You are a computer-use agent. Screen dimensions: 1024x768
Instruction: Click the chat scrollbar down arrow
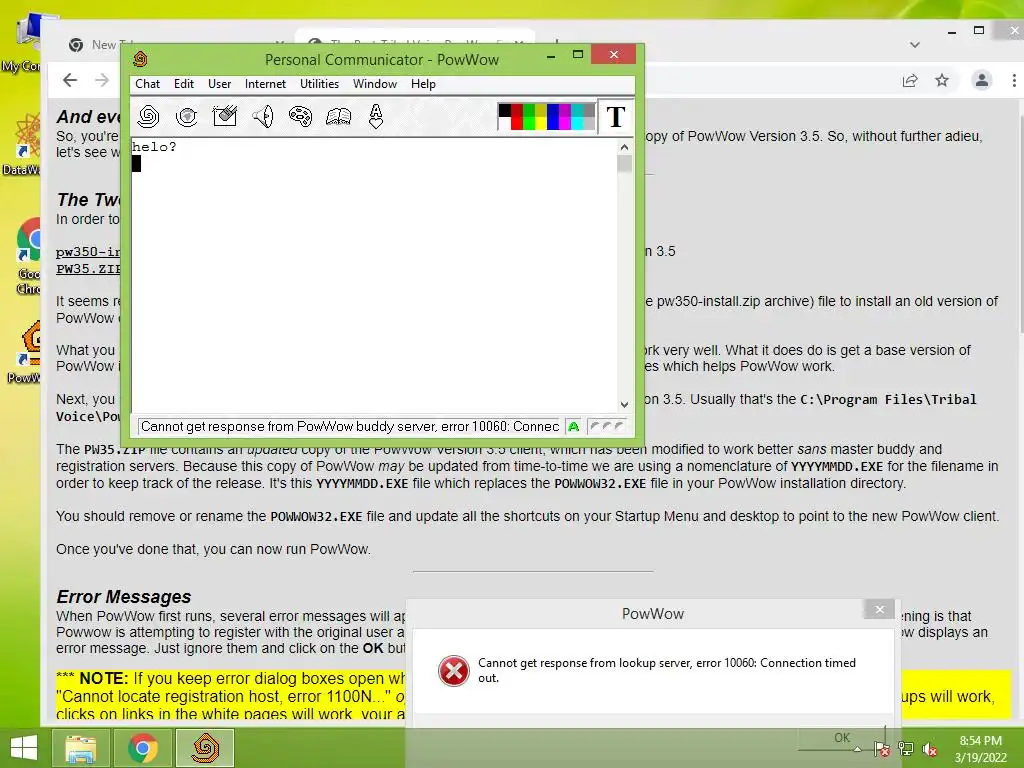(x=624, y=405)
